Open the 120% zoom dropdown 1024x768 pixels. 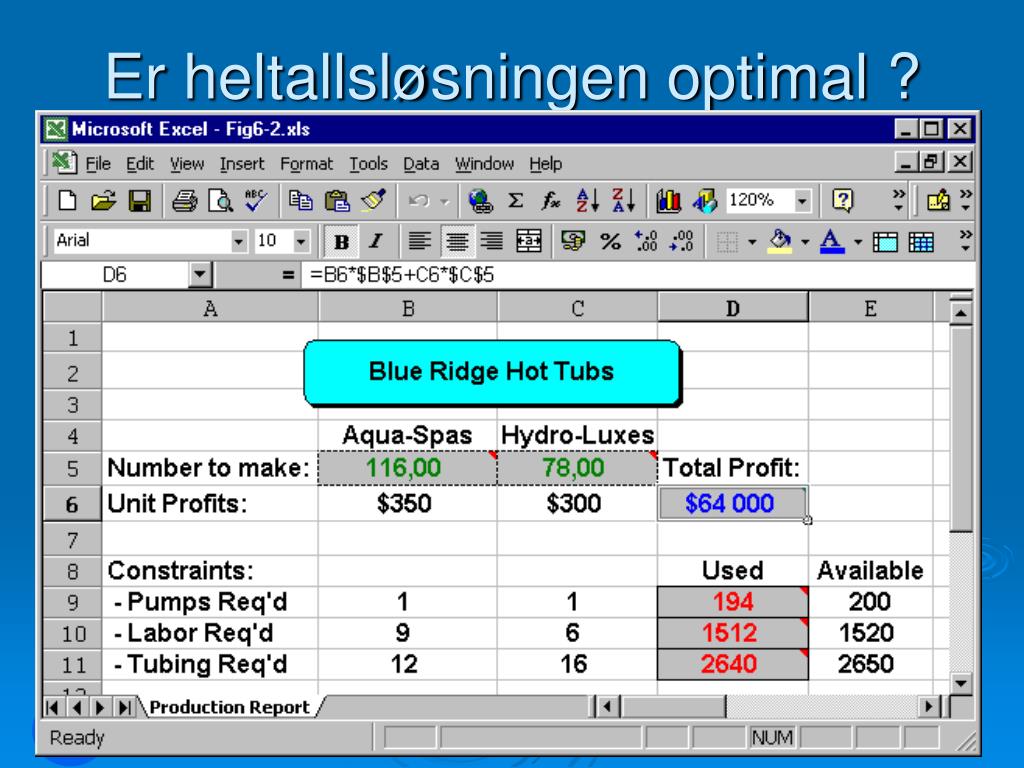pos(802,200)
